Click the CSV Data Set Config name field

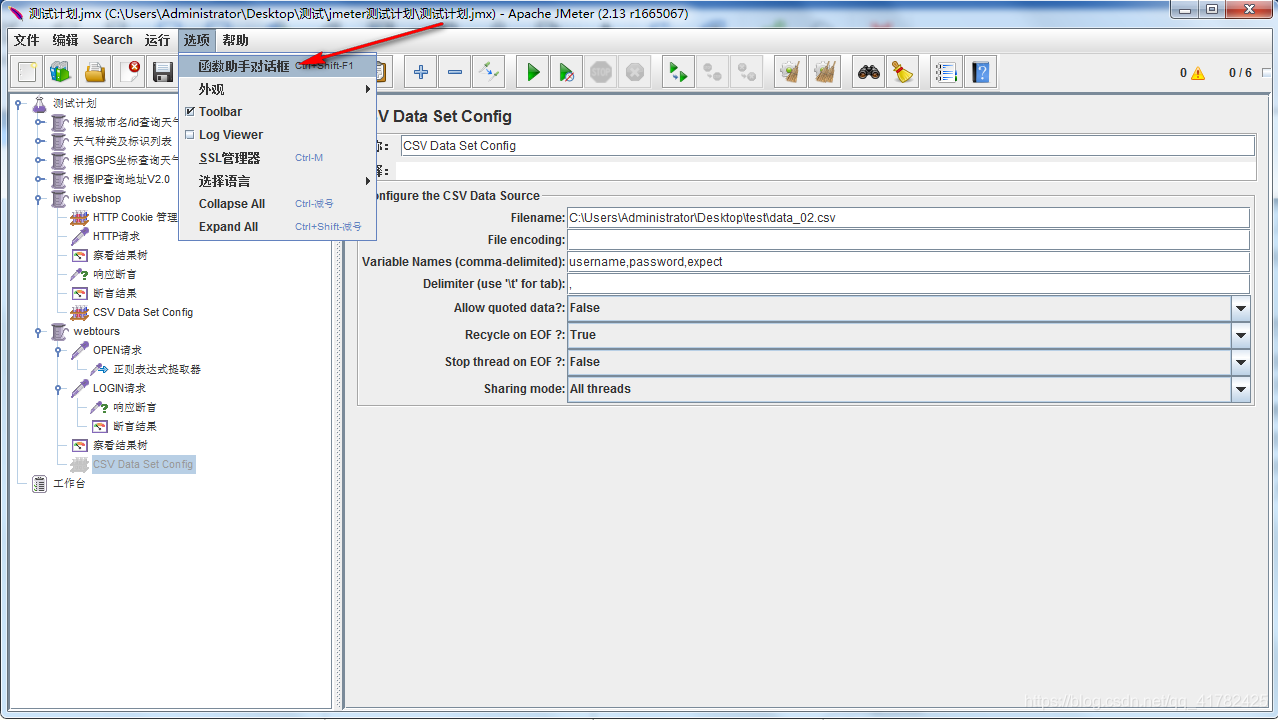coord(827,146)
